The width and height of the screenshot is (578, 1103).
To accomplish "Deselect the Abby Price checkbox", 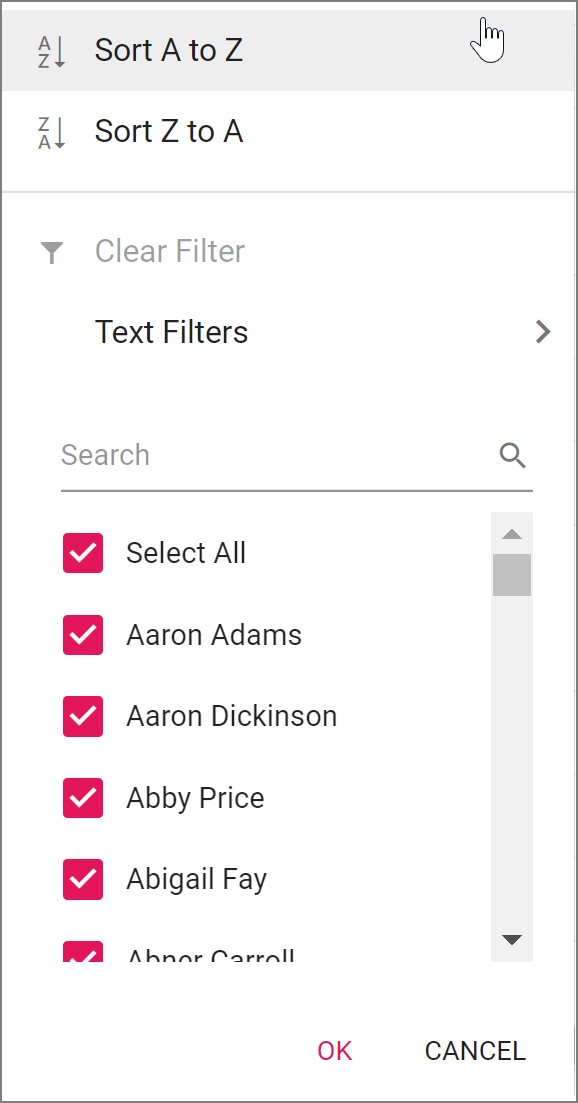I will point(83,798).
